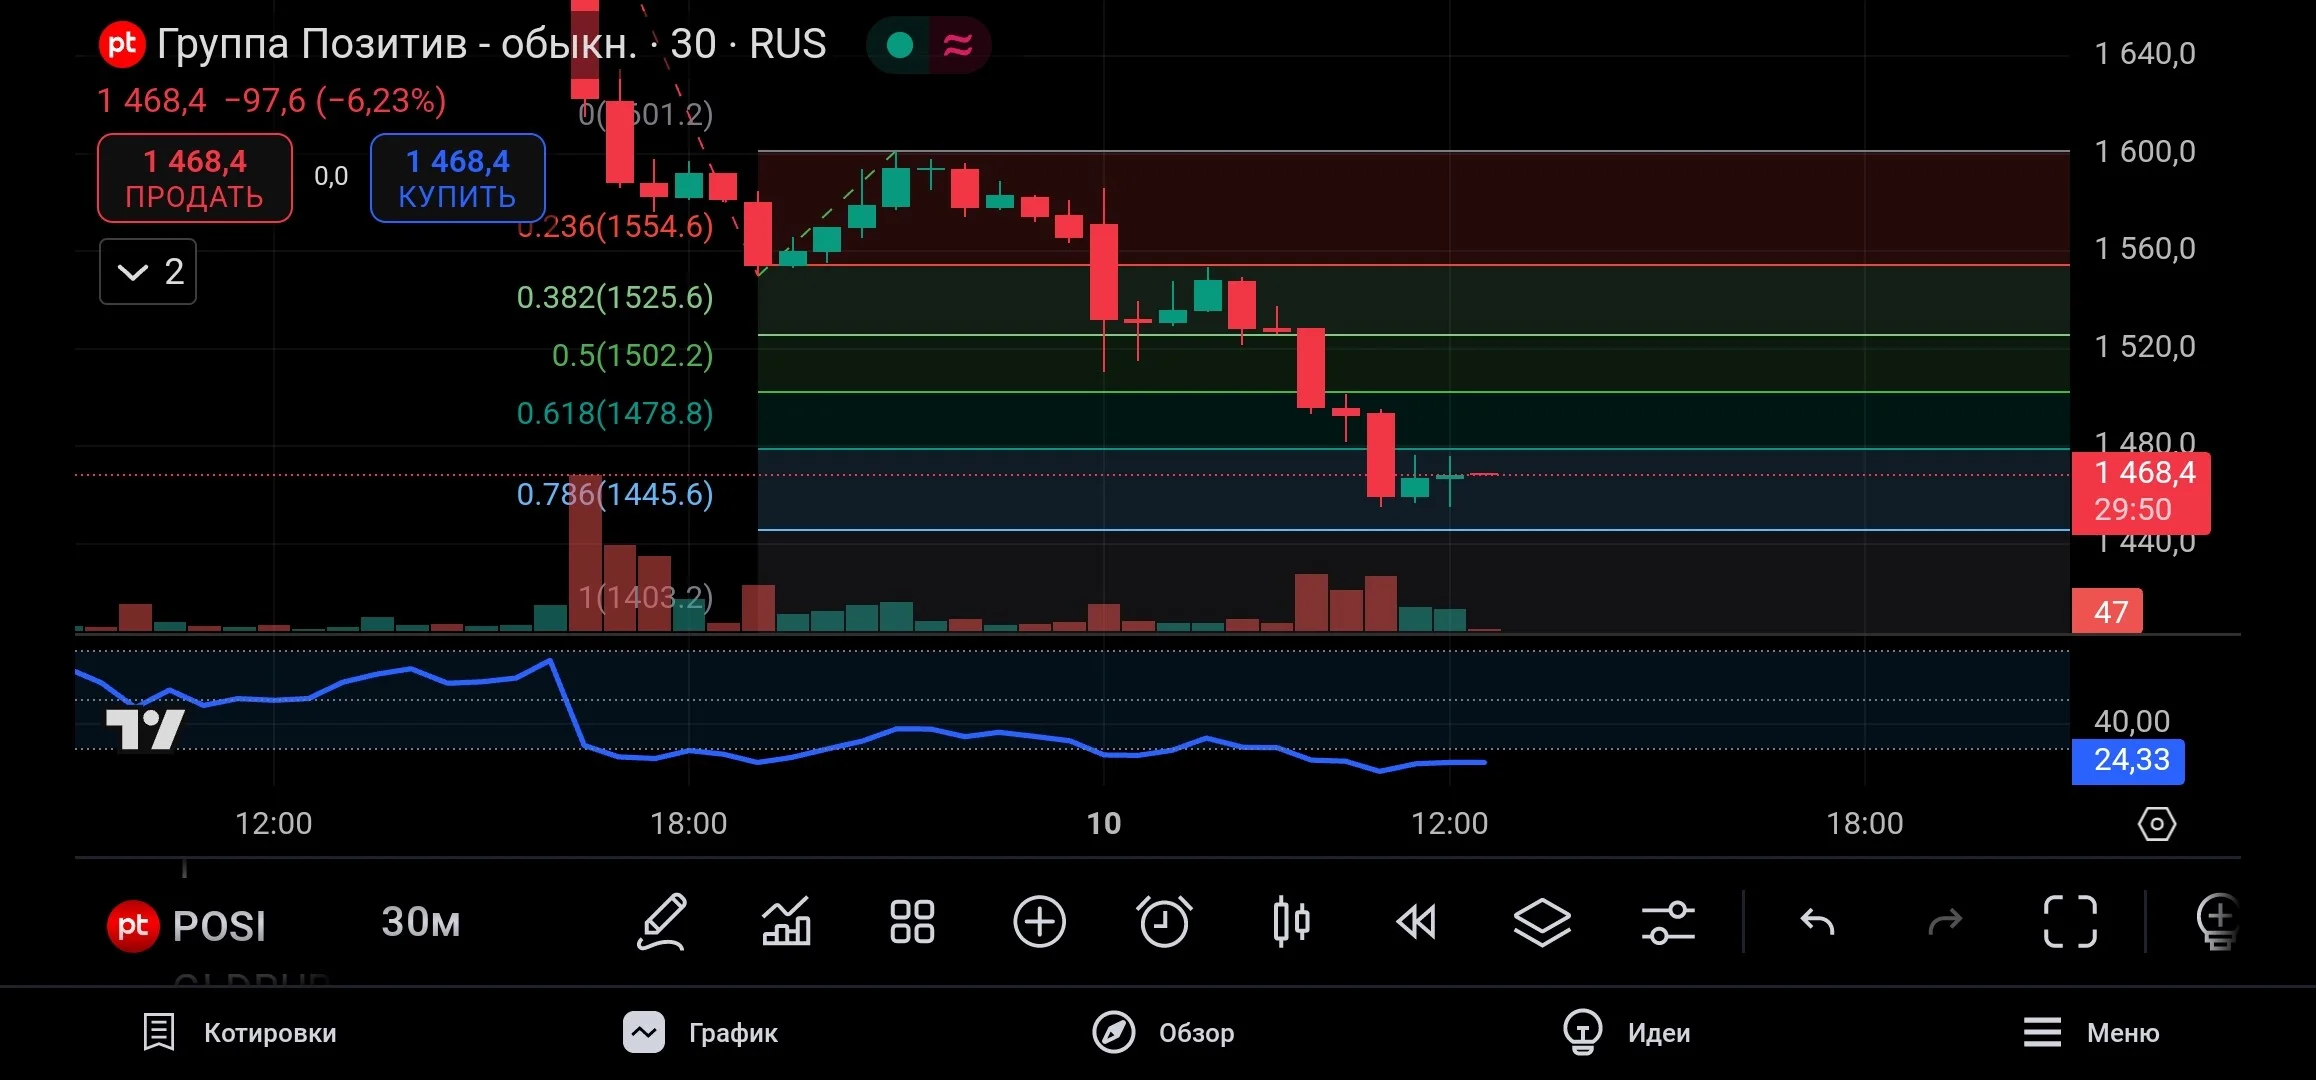
Task: Tap the ПРОДАТЬ sell button at 1 468,4
Action: pyautogui.click(x=195, y=178)
